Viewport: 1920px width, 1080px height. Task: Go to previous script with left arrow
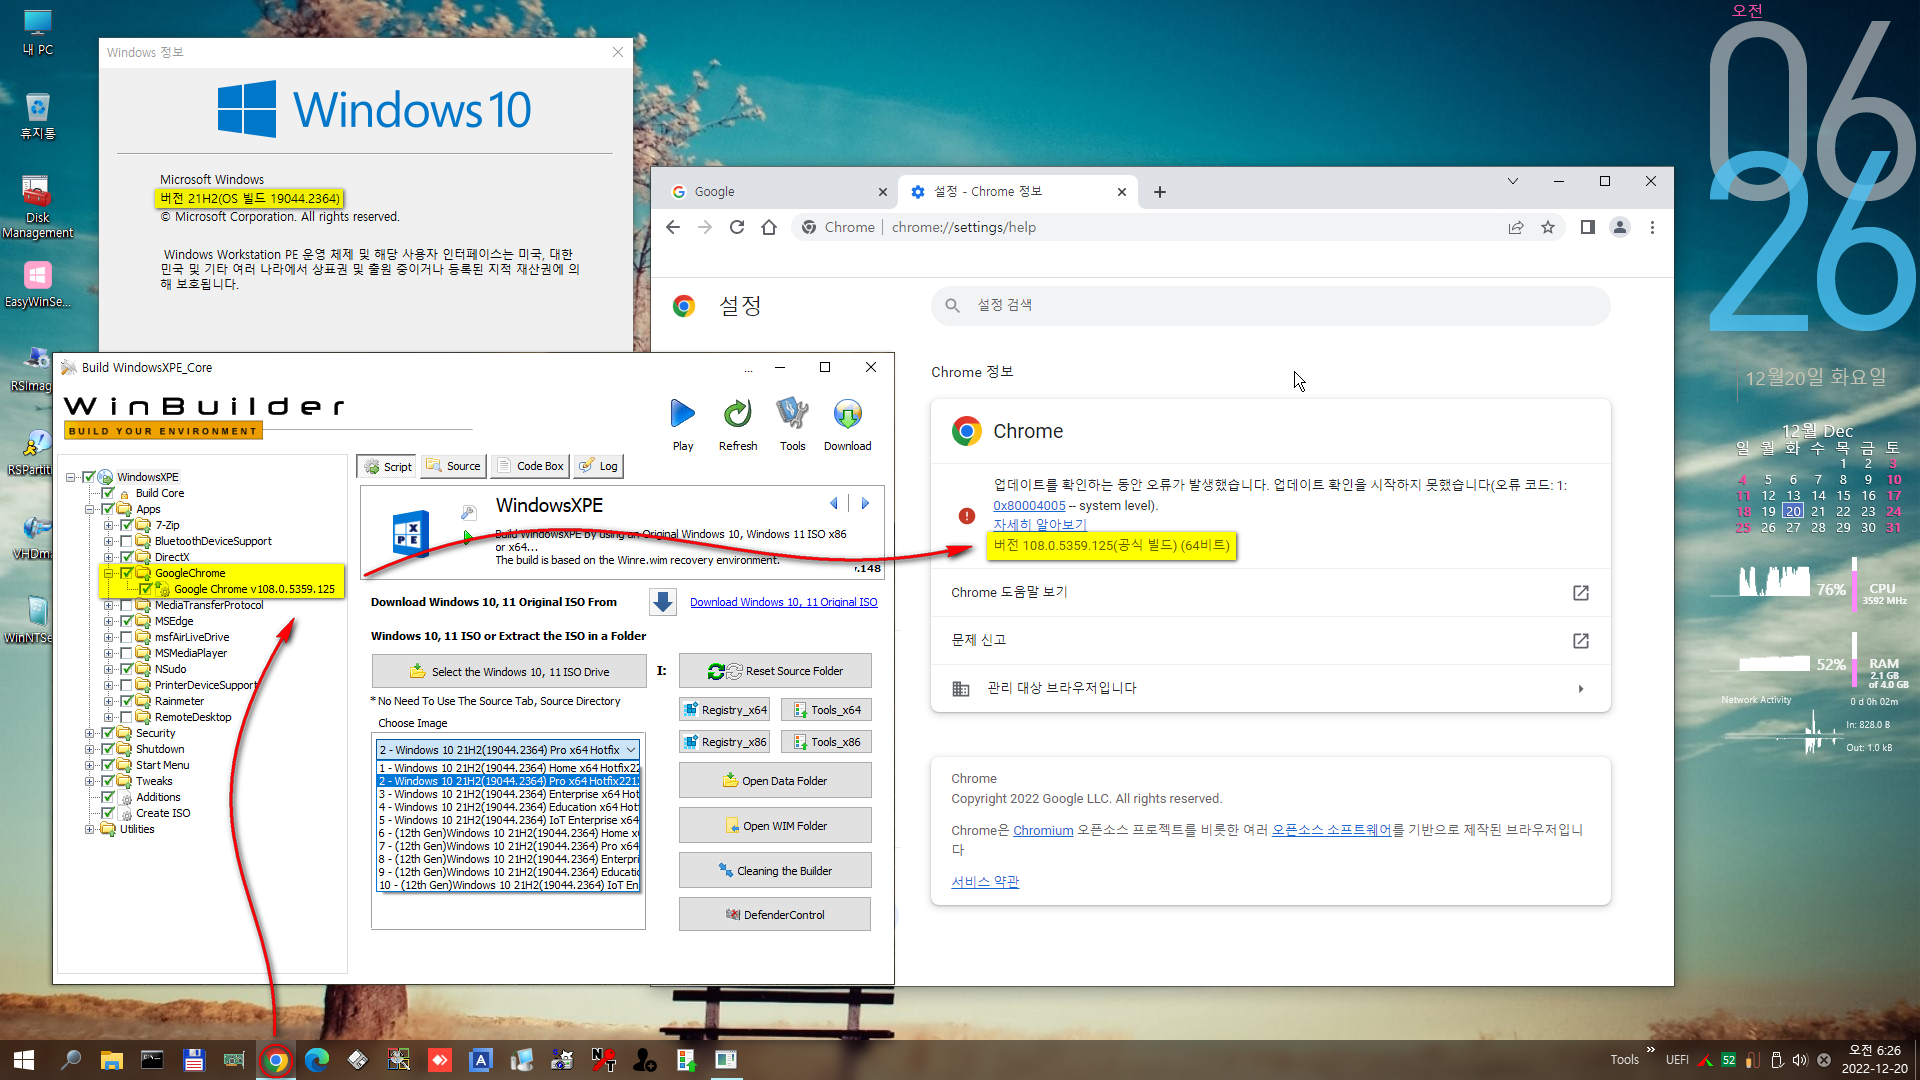pyautogui.click(x=834, y=503)
